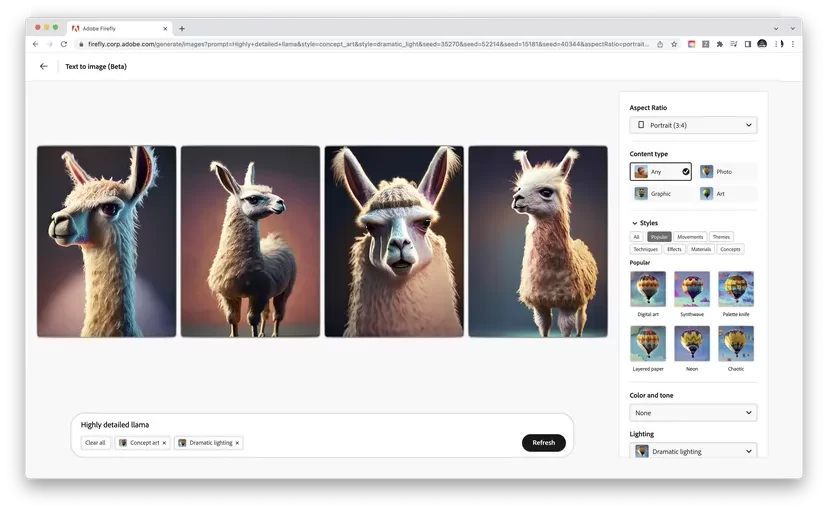Switch to the Themes styles tab
828x512 pixels.
tap(721, 237)
